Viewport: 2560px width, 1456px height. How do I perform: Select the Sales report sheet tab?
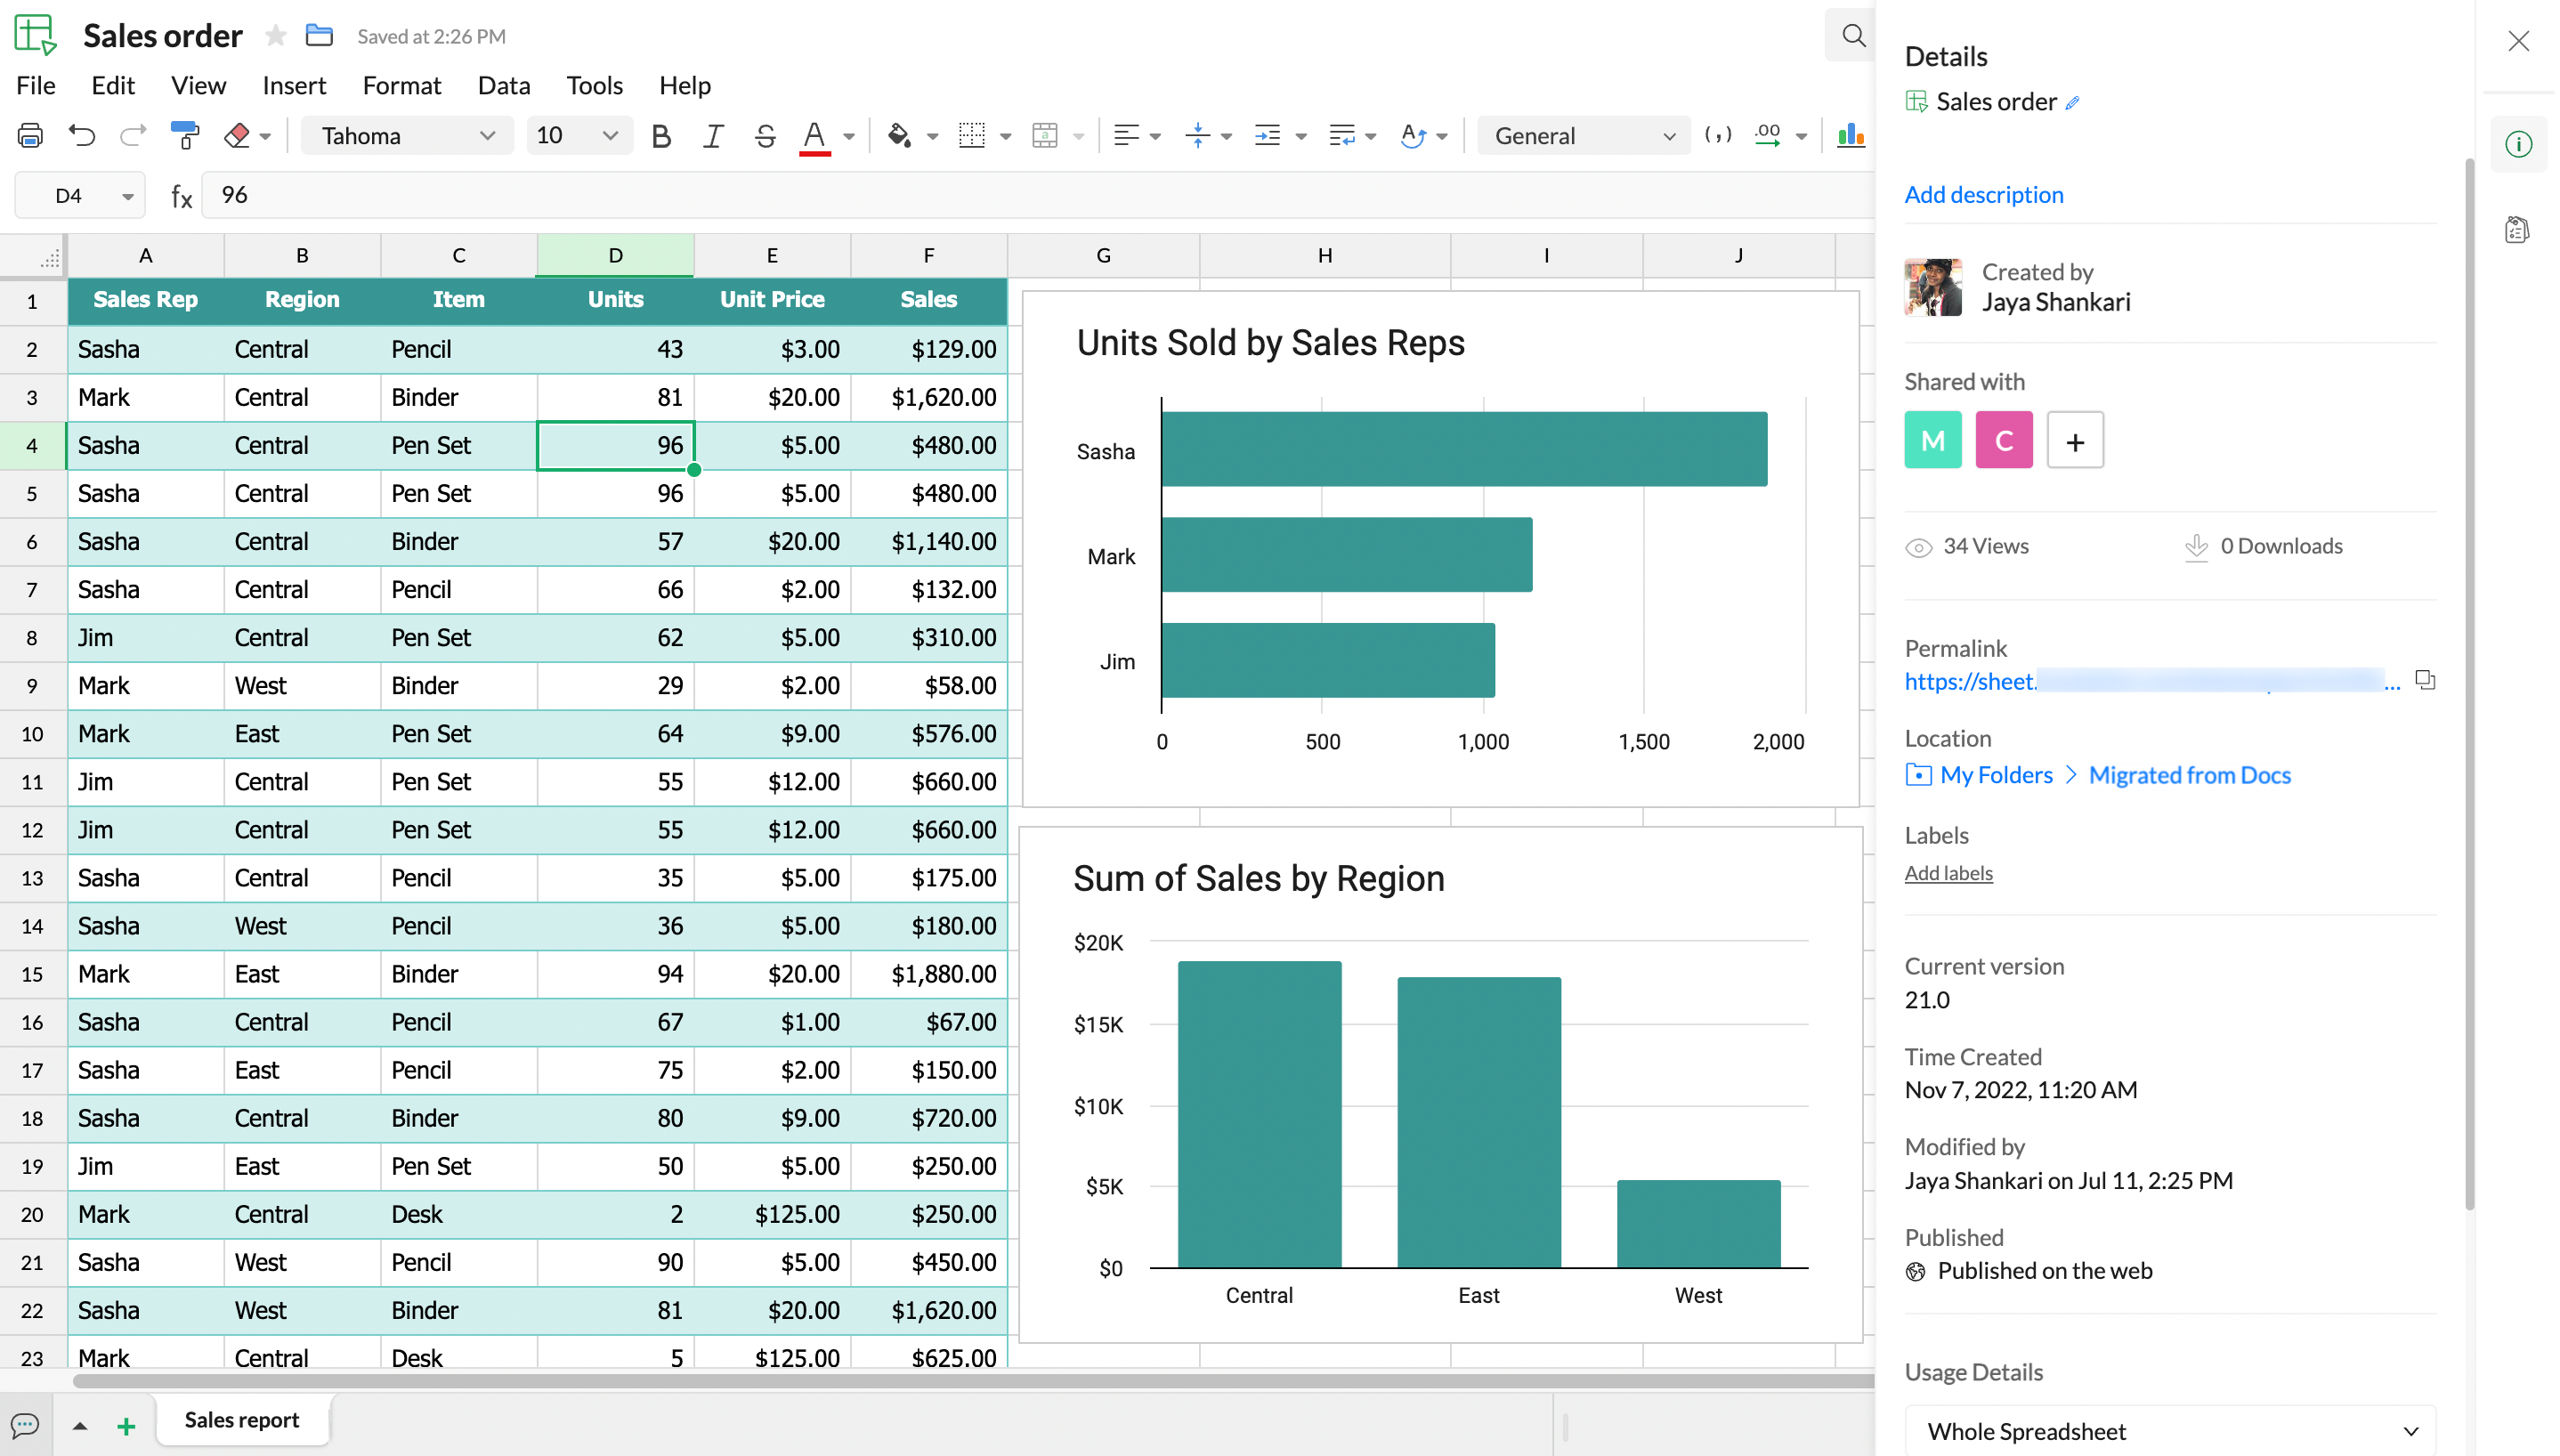click(x=242, y=1420)
